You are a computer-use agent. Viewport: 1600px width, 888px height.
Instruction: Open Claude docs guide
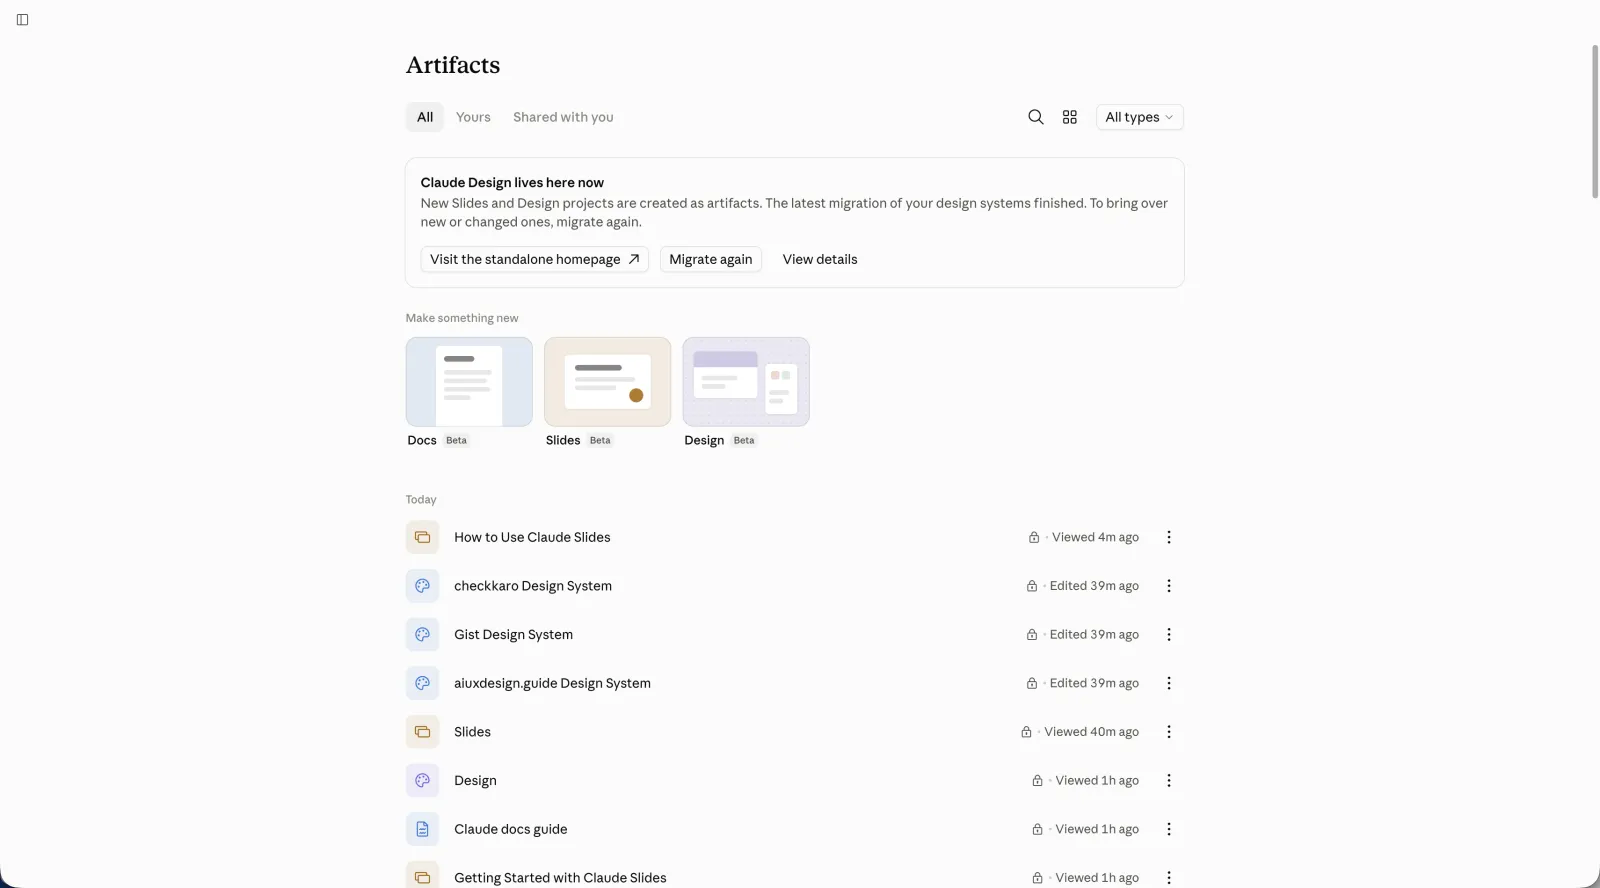[x=510, y=829]
